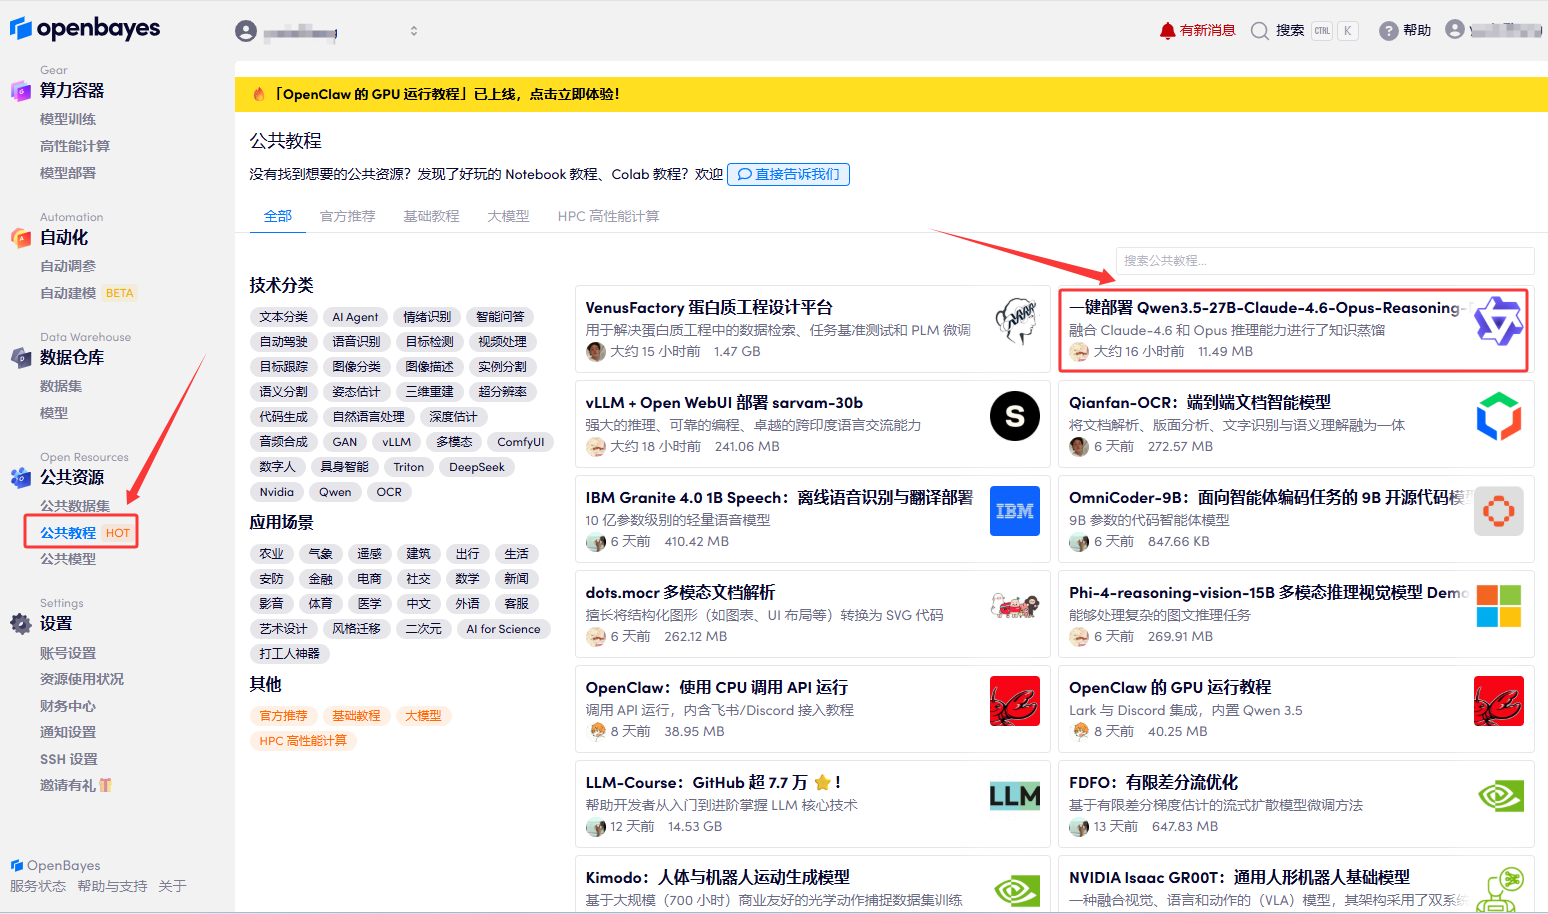Click the Phi-4 Microsoft logo
1548x914 pixels.
point(1499,606)
